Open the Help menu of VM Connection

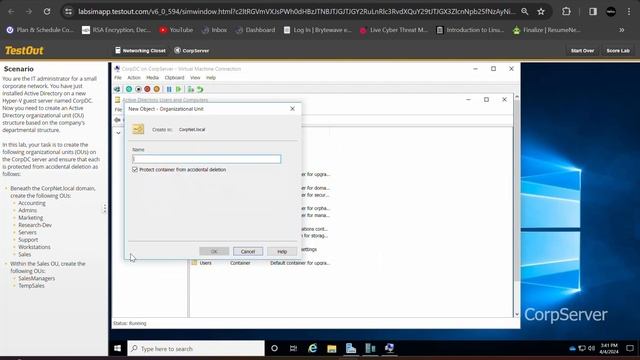[211, 78]
